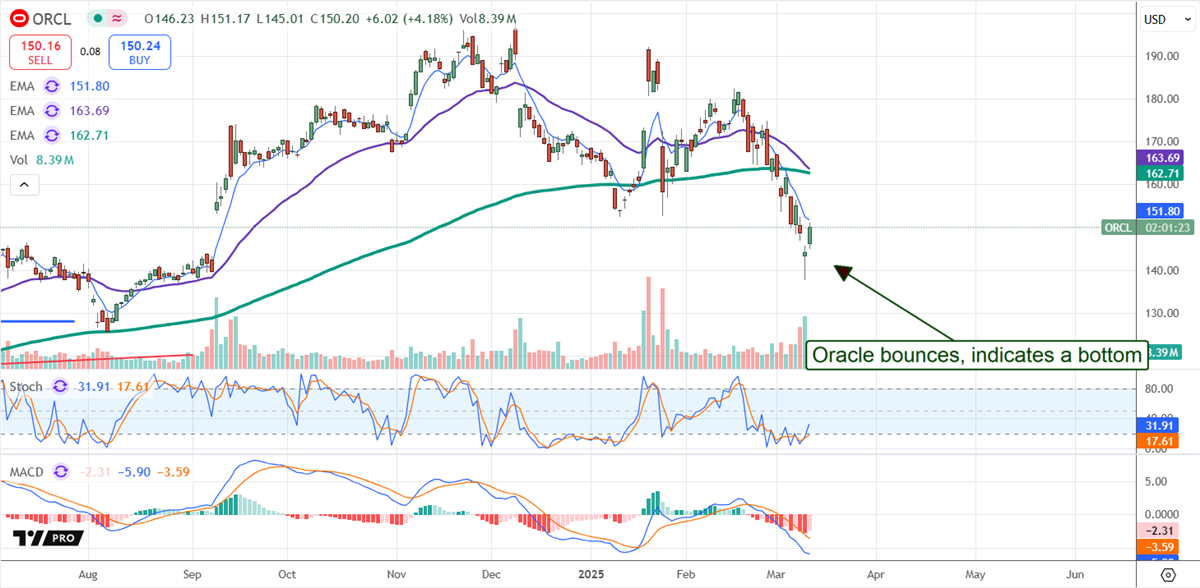The height and width of the screenshot is (588, 1200).
Task: Click the Stoch indicator refresh icon
Action: click(60, 386)
